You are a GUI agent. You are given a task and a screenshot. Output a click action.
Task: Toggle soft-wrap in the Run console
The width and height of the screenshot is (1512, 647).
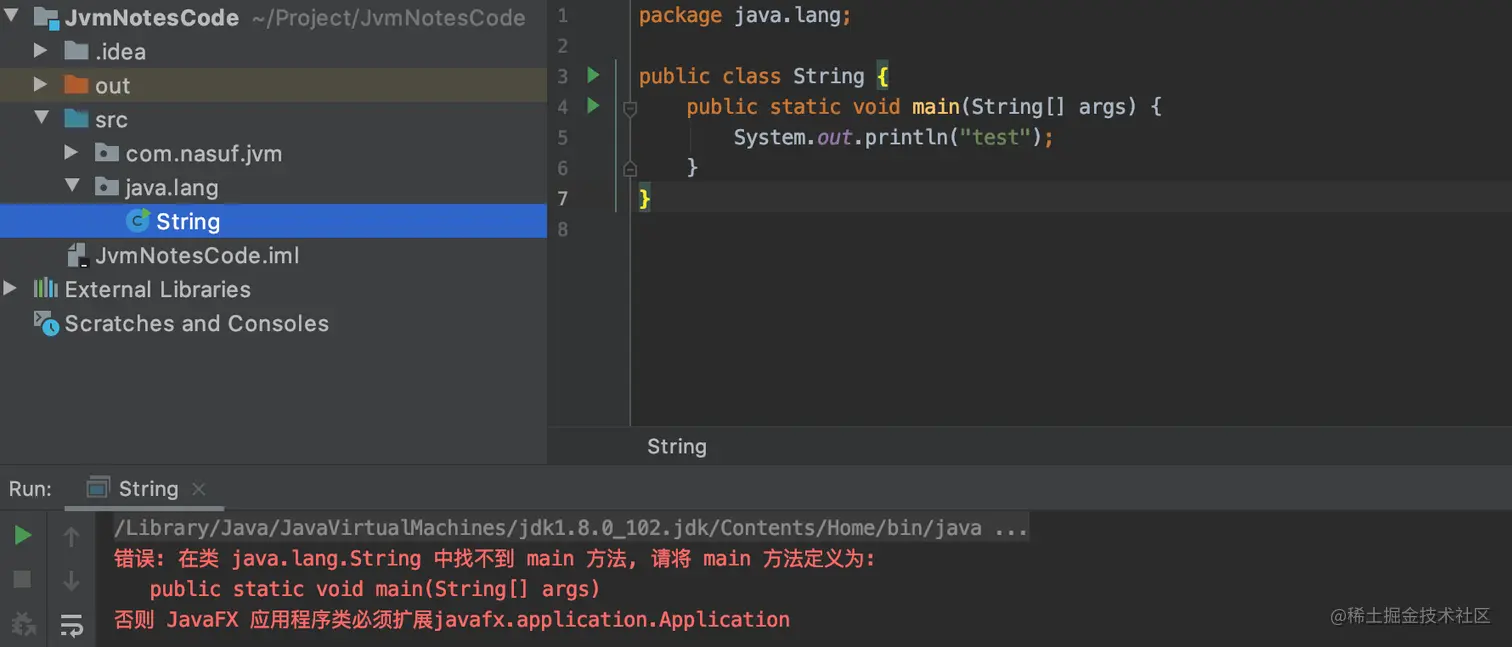pos(71,625)
